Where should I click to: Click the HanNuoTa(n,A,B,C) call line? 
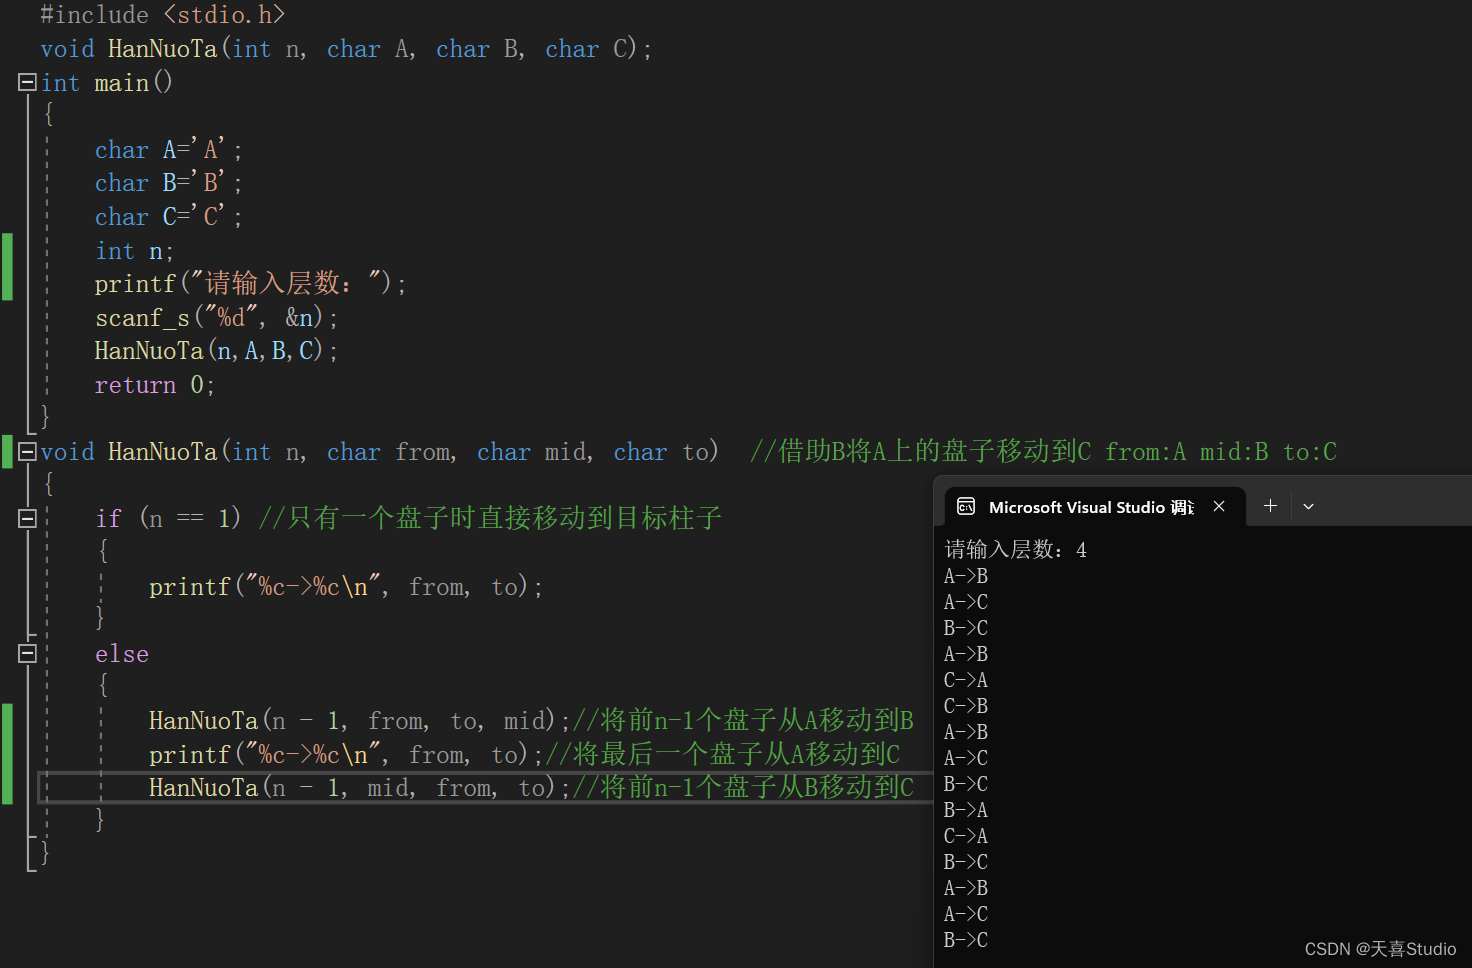tap(216, 351)
